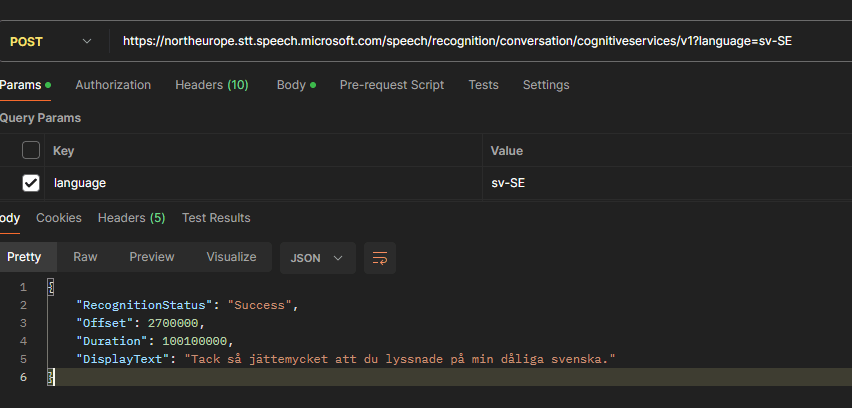This screenshot has width=852, height=408.
Task: Uncheck the language query param checkbox
Action: click(31, 183)
